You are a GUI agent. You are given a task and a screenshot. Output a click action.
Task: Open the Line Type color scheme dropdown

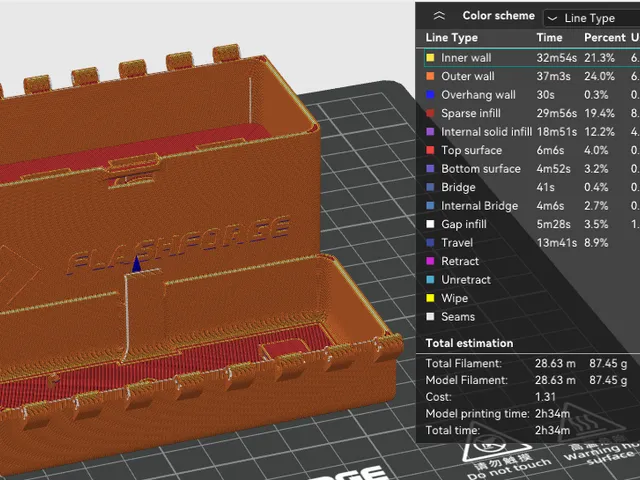point(591,18)
